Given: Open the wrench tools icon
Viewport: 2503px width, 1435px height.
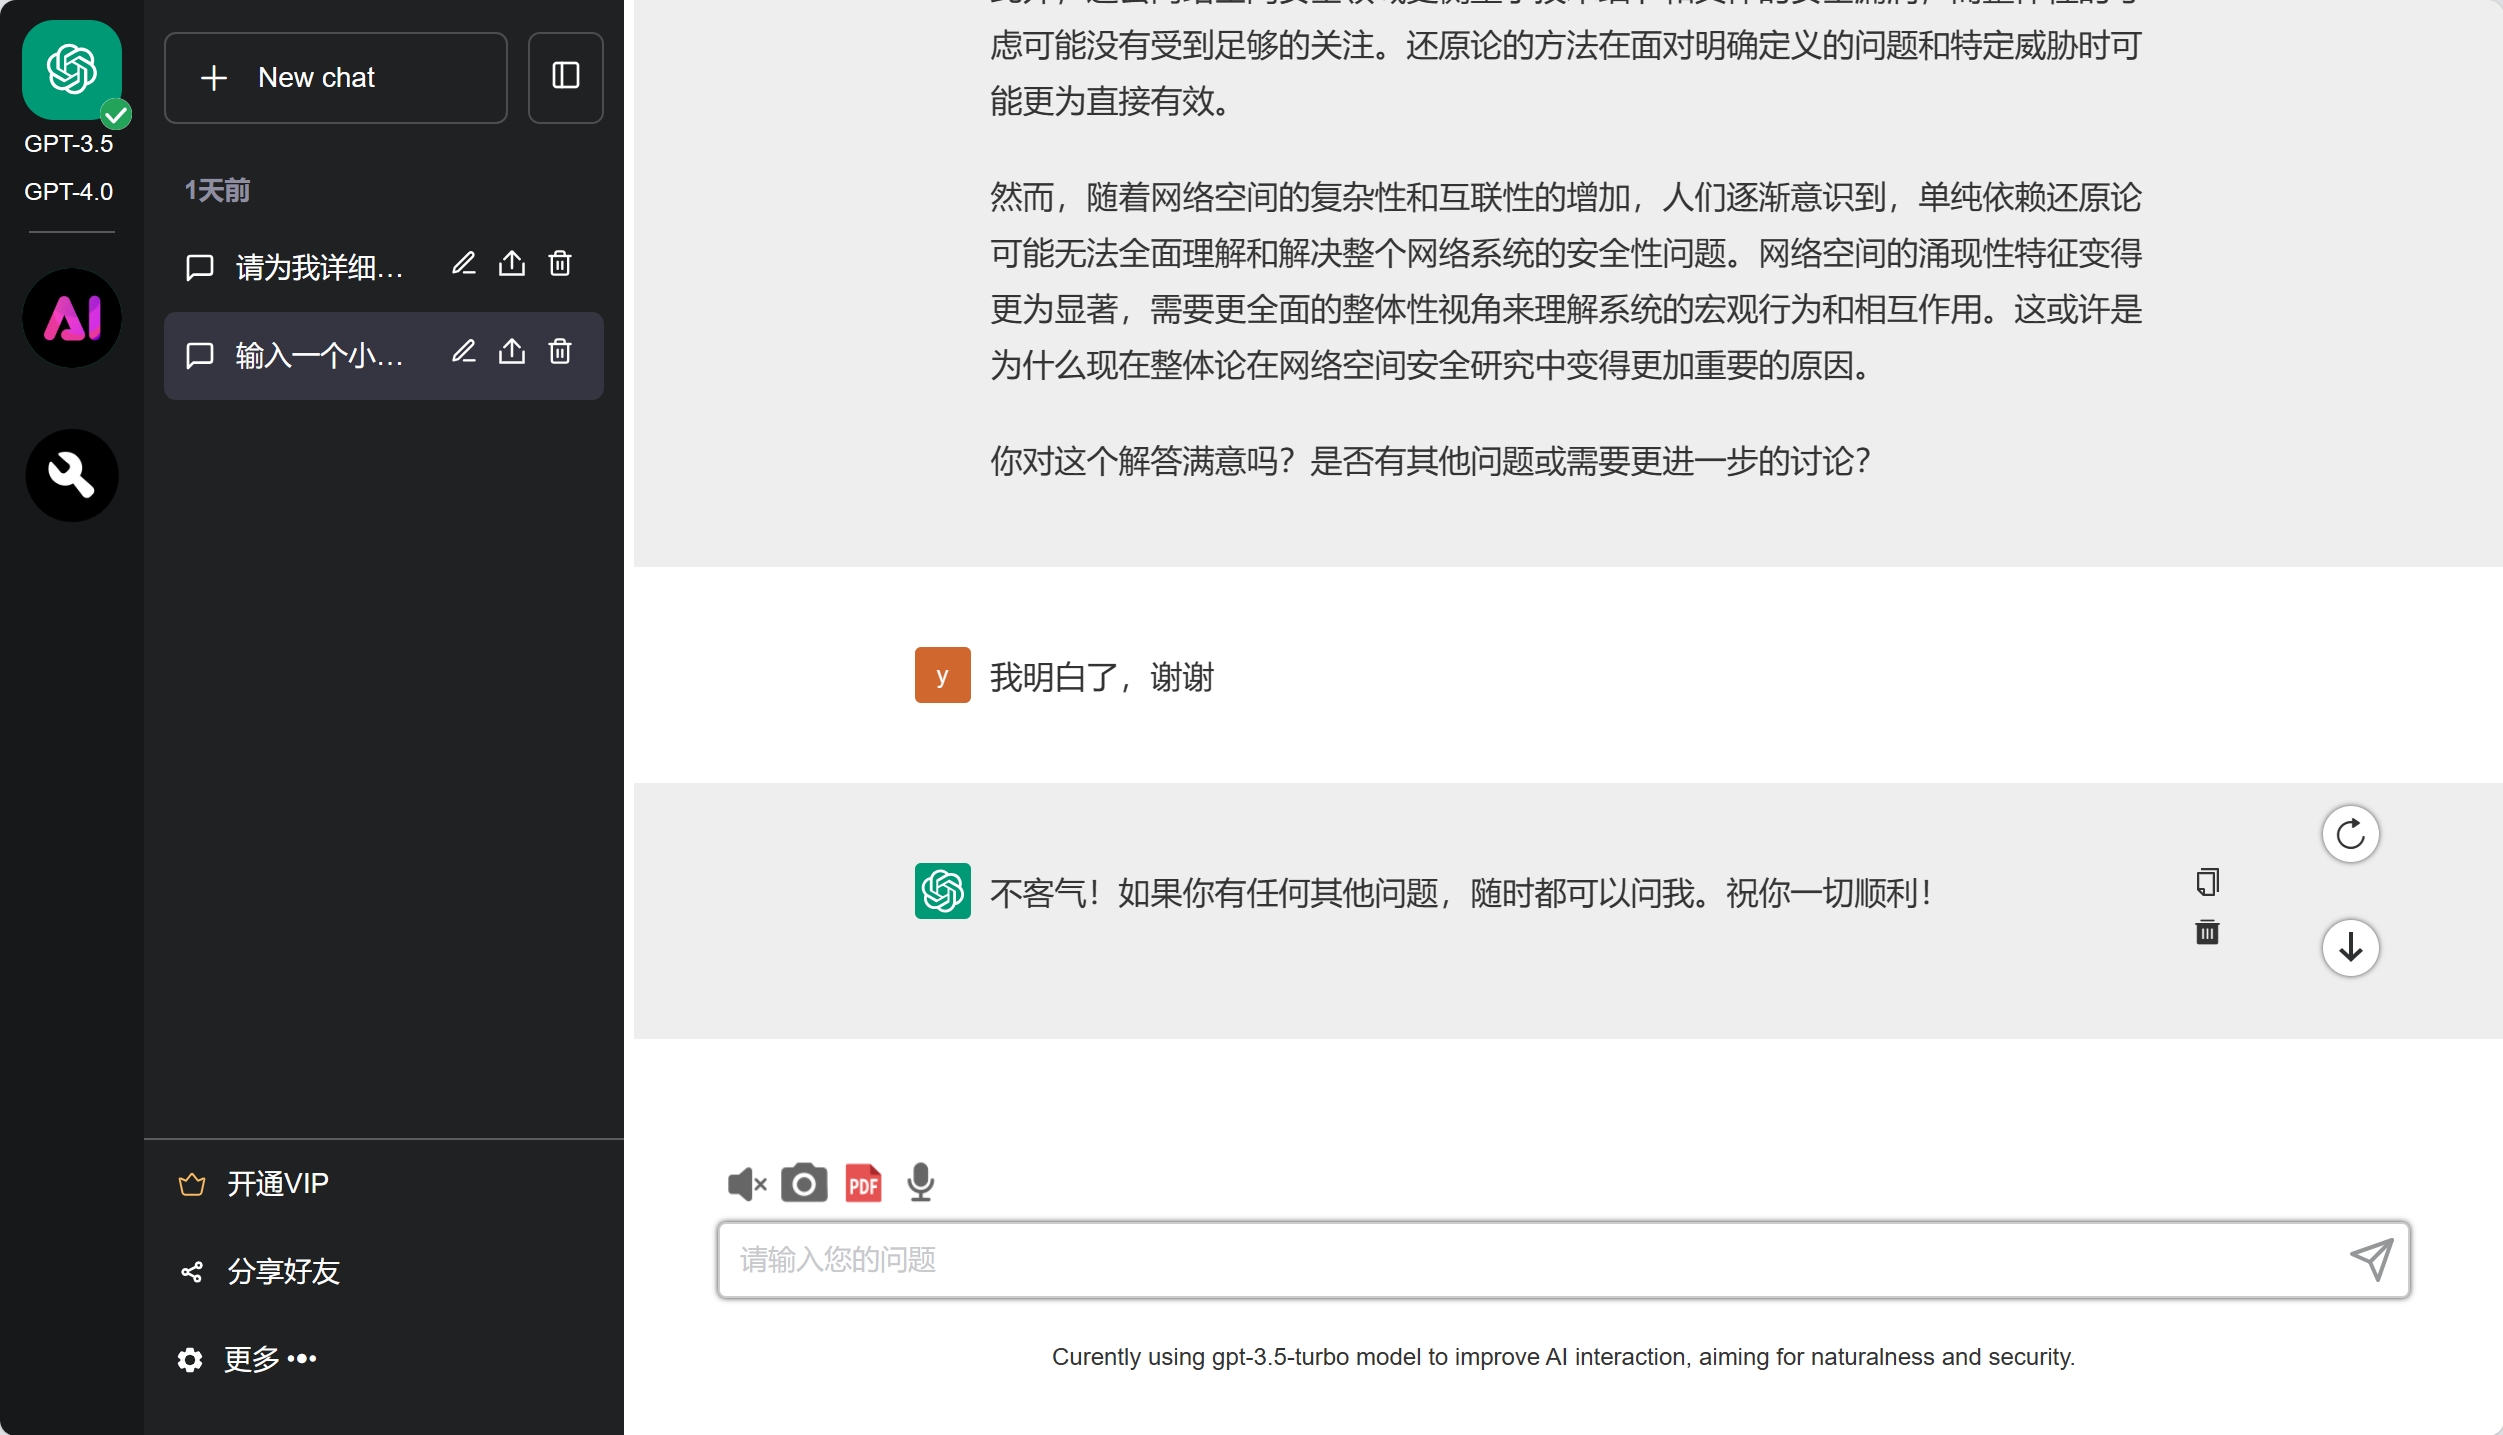Looking at the screenshot, I should (71, 475).
